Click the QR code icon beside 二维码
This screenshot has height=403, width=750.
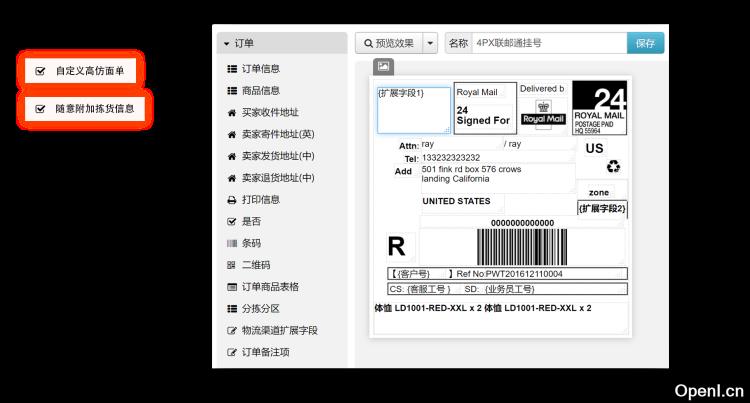click(232, 265)
